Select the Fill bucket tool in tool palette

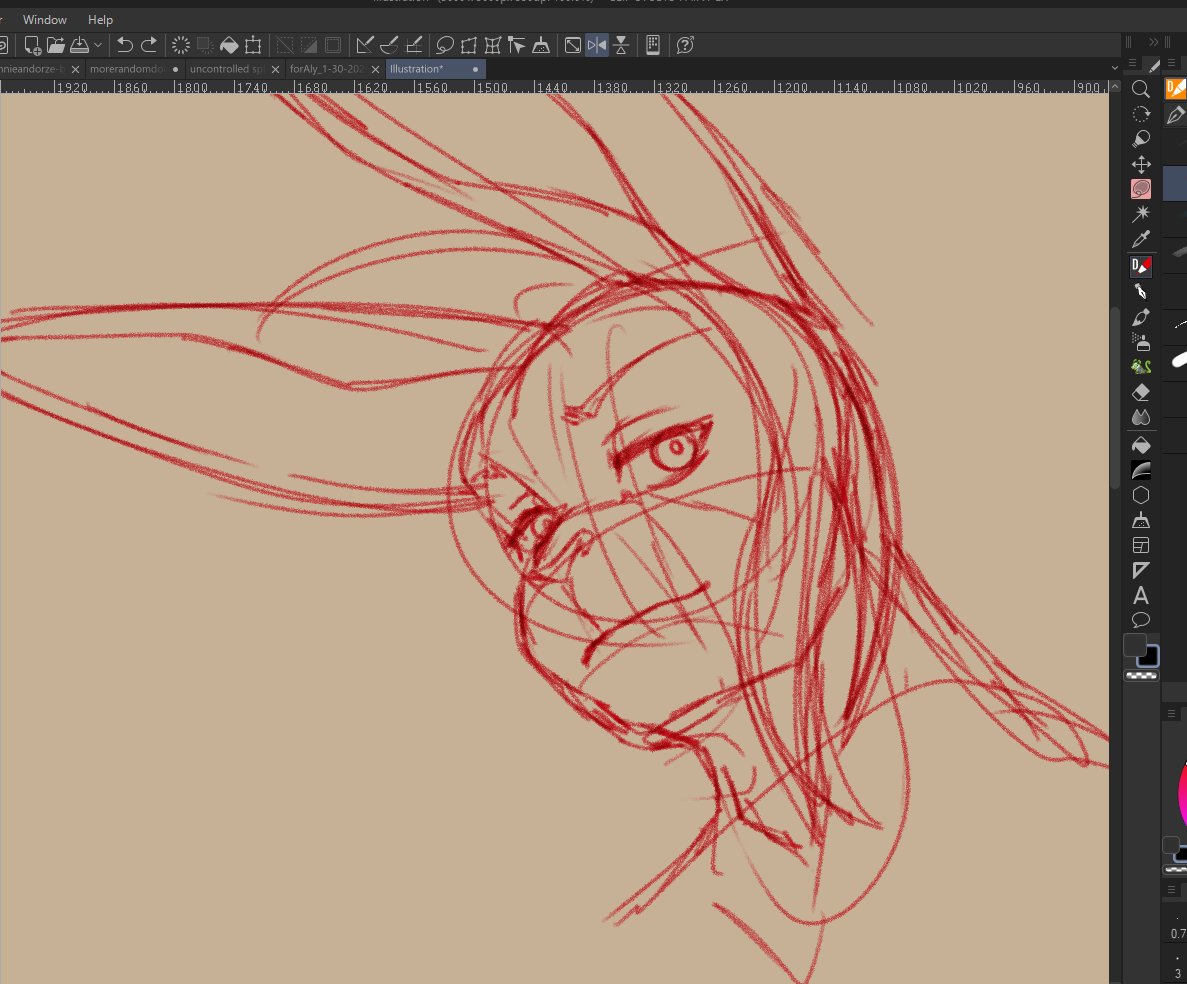point(1141,444)
